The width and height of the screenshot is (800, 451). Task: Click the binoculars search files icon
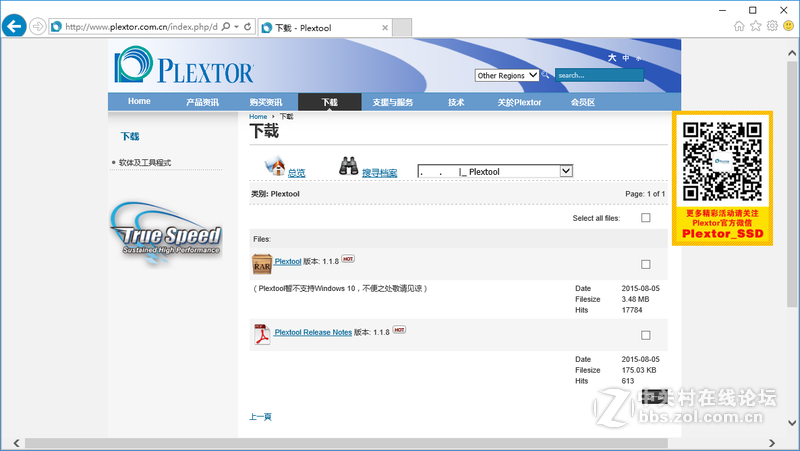[348, 166]
